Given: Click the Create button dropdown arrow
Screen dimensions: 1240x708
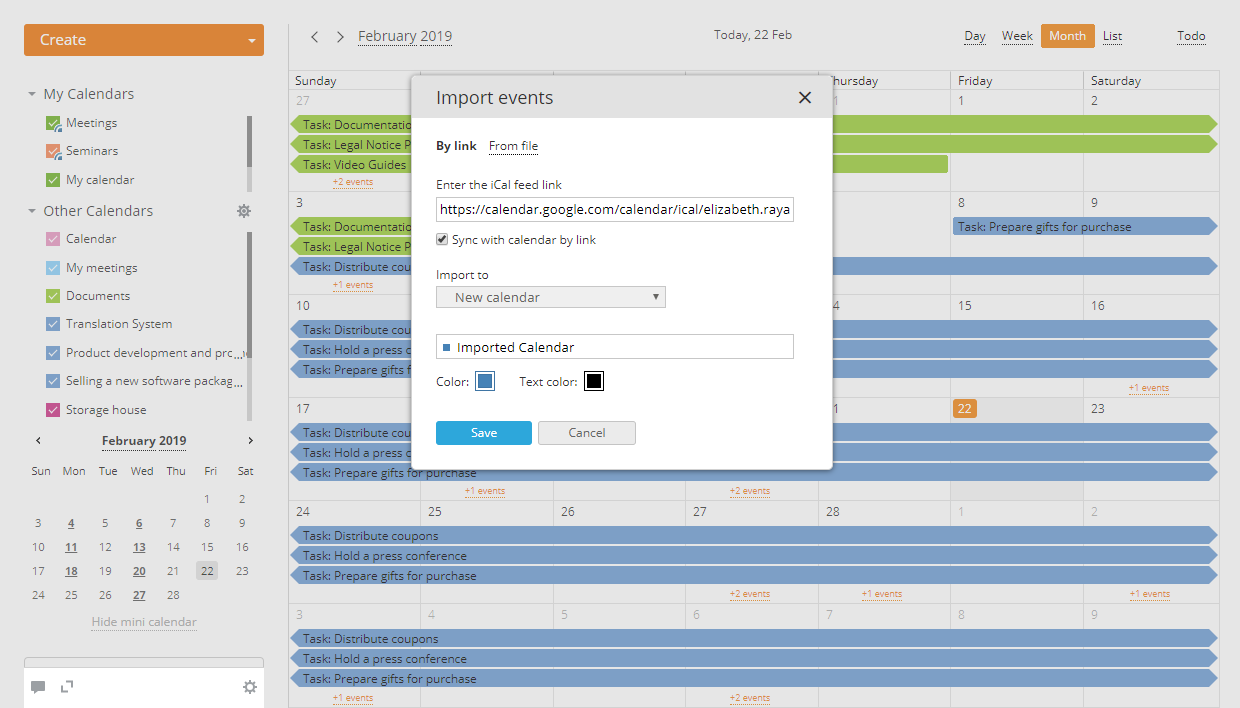Looking at the screenshot, I should (x=249, y=39).
